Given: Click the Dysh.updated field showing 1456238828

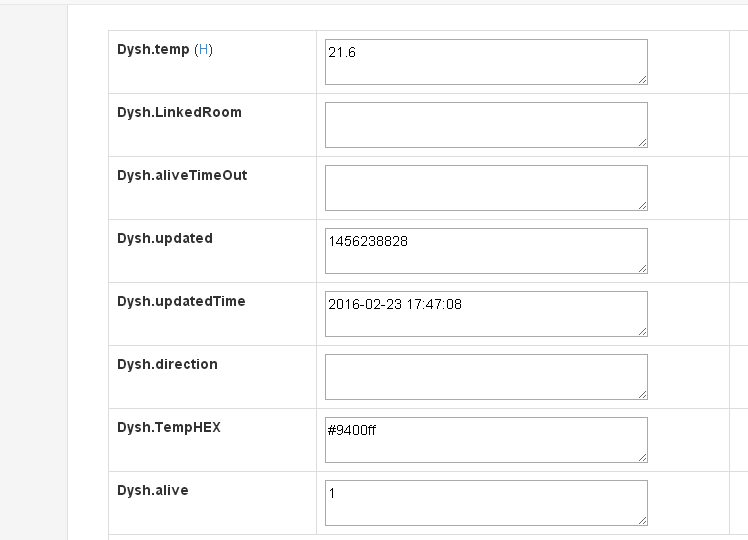Looking at the screenshot, I should (x=486, y=251).
